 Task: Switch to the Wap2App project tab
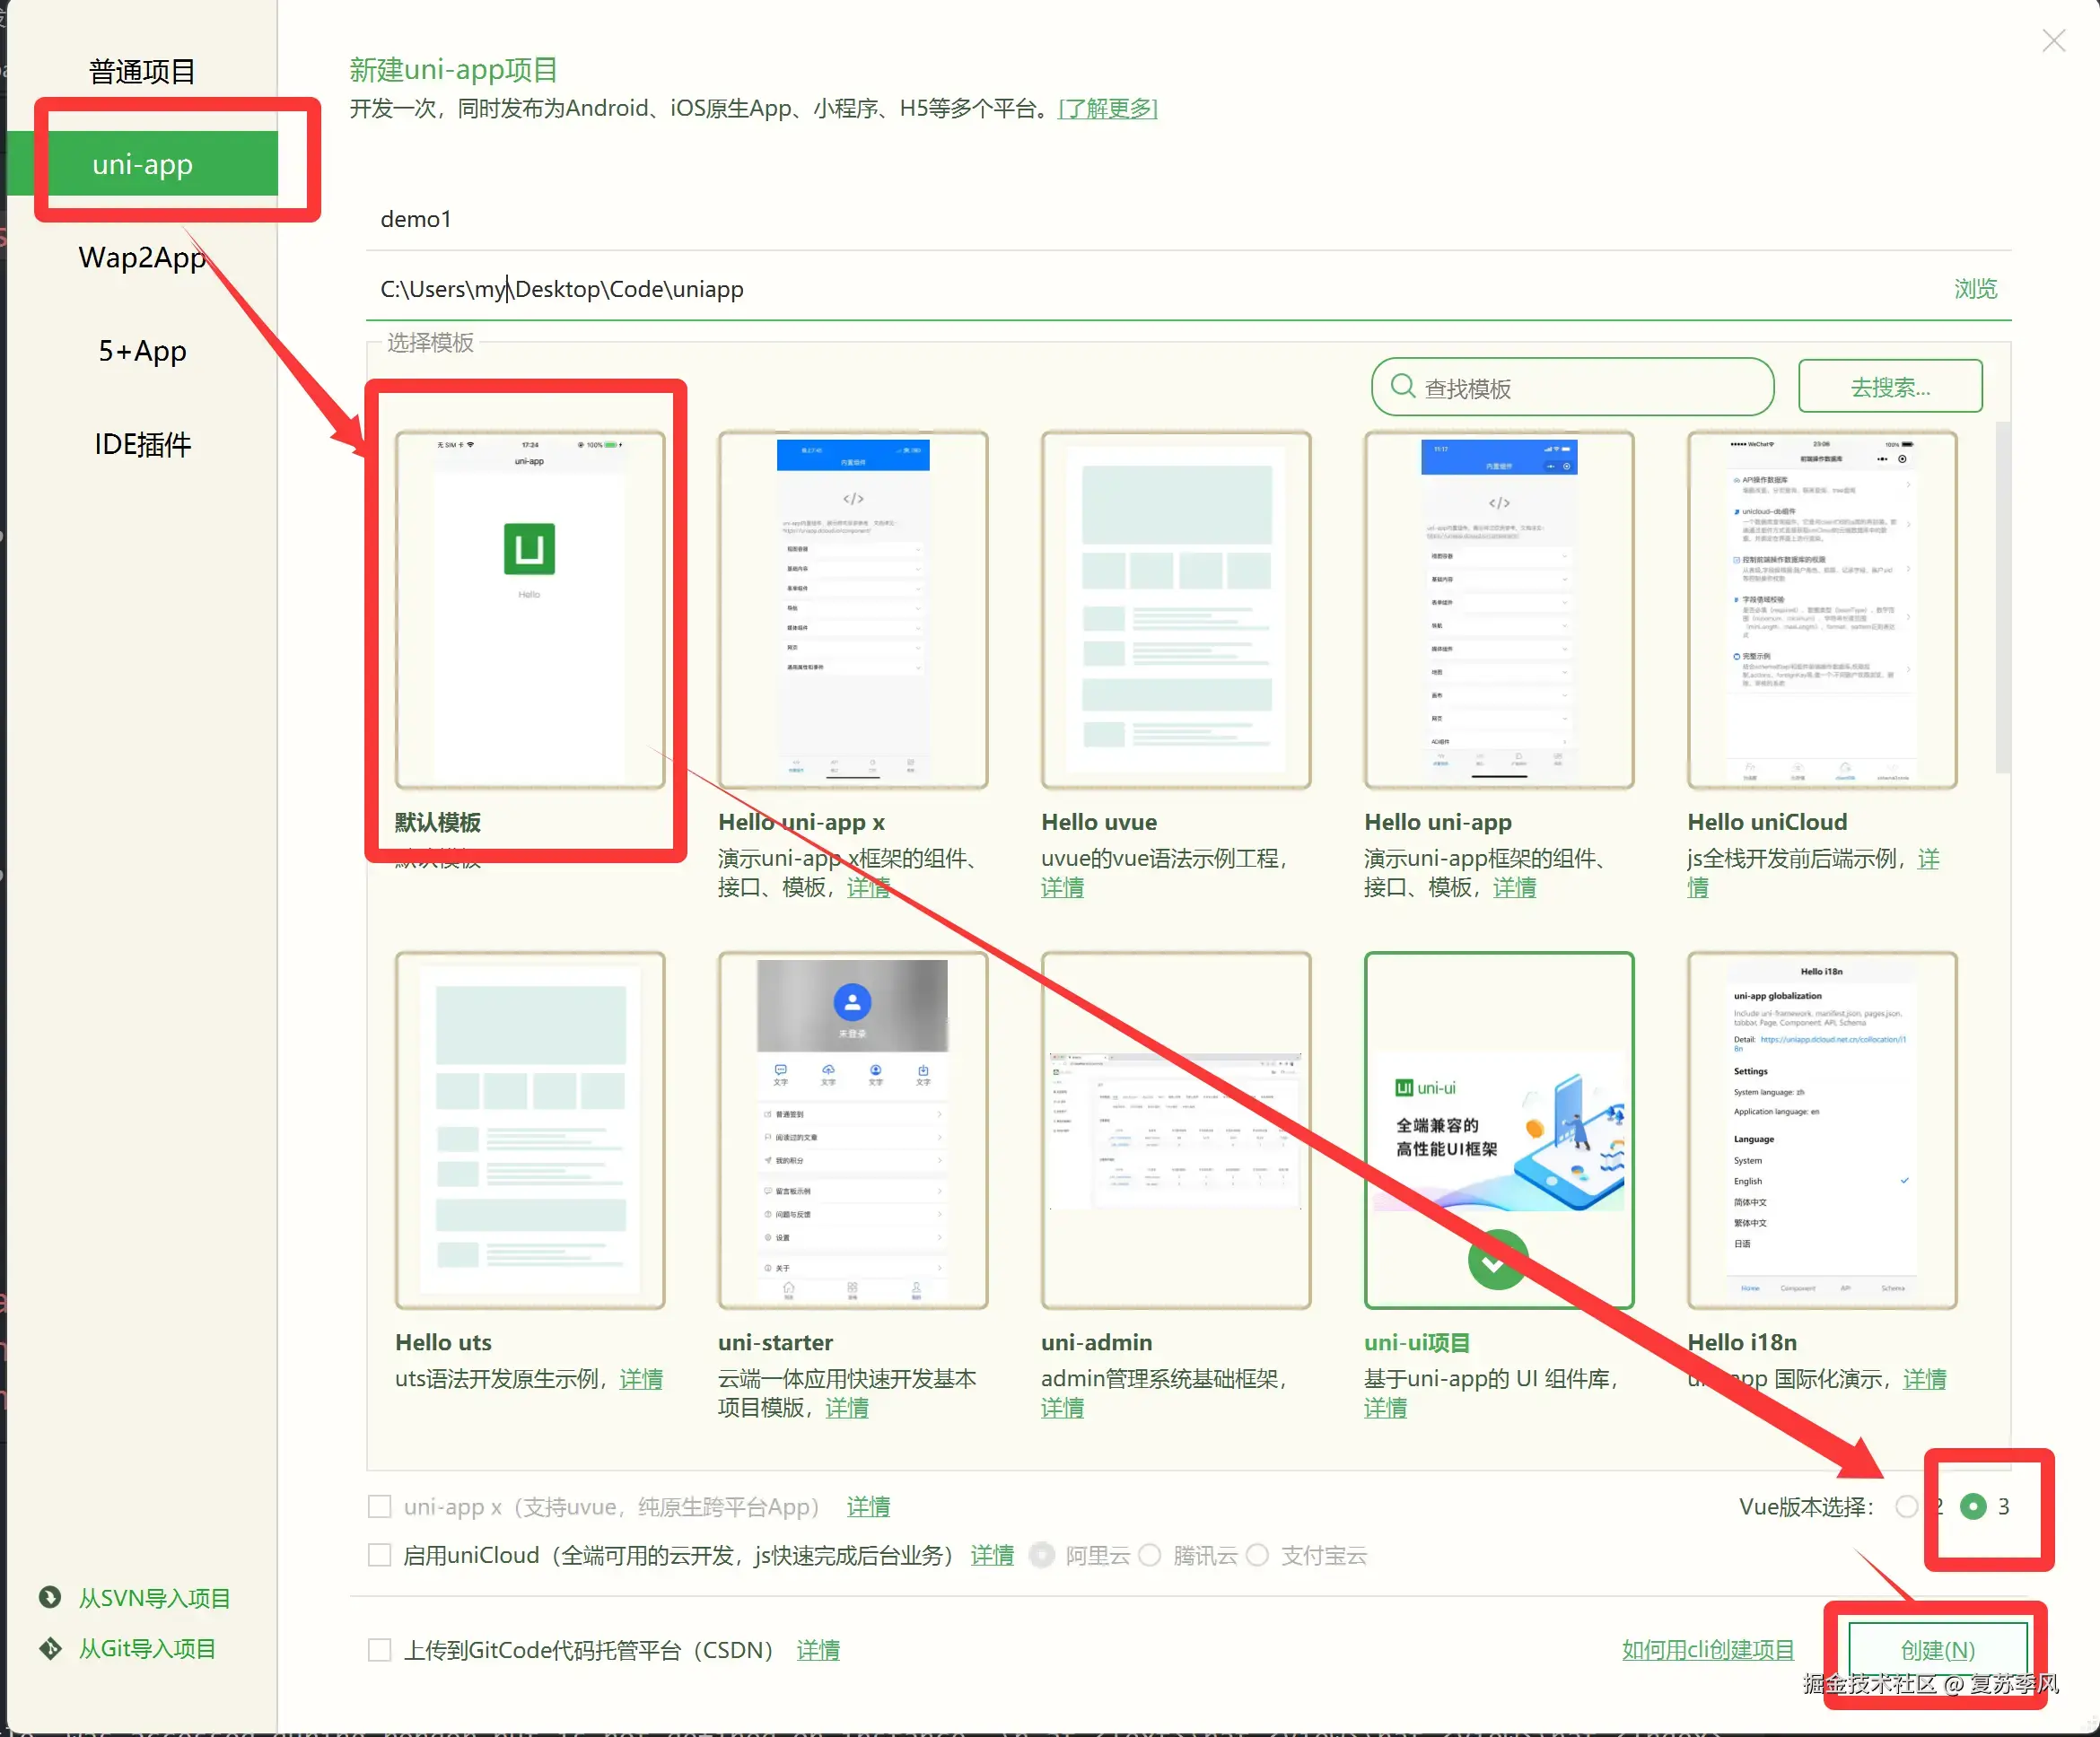pos(142,258)
